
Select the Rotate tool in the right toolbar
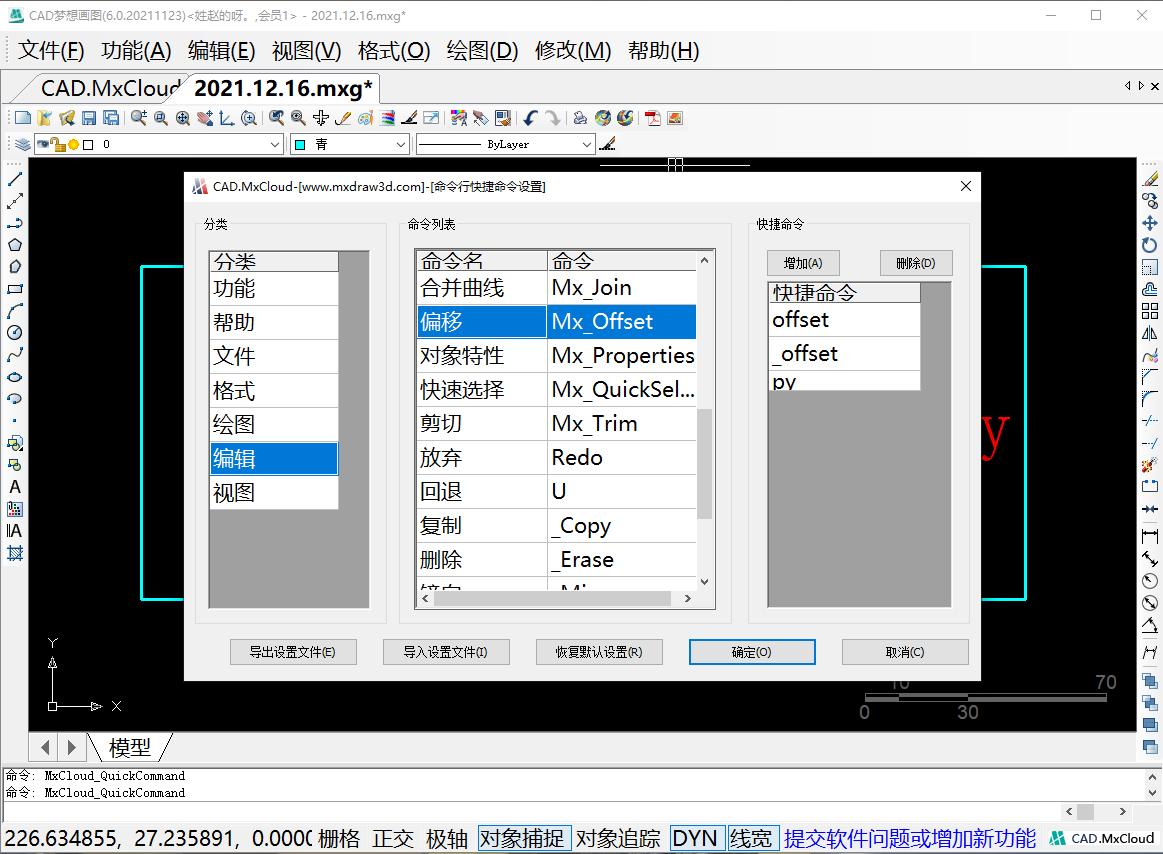click(1150, 244)
